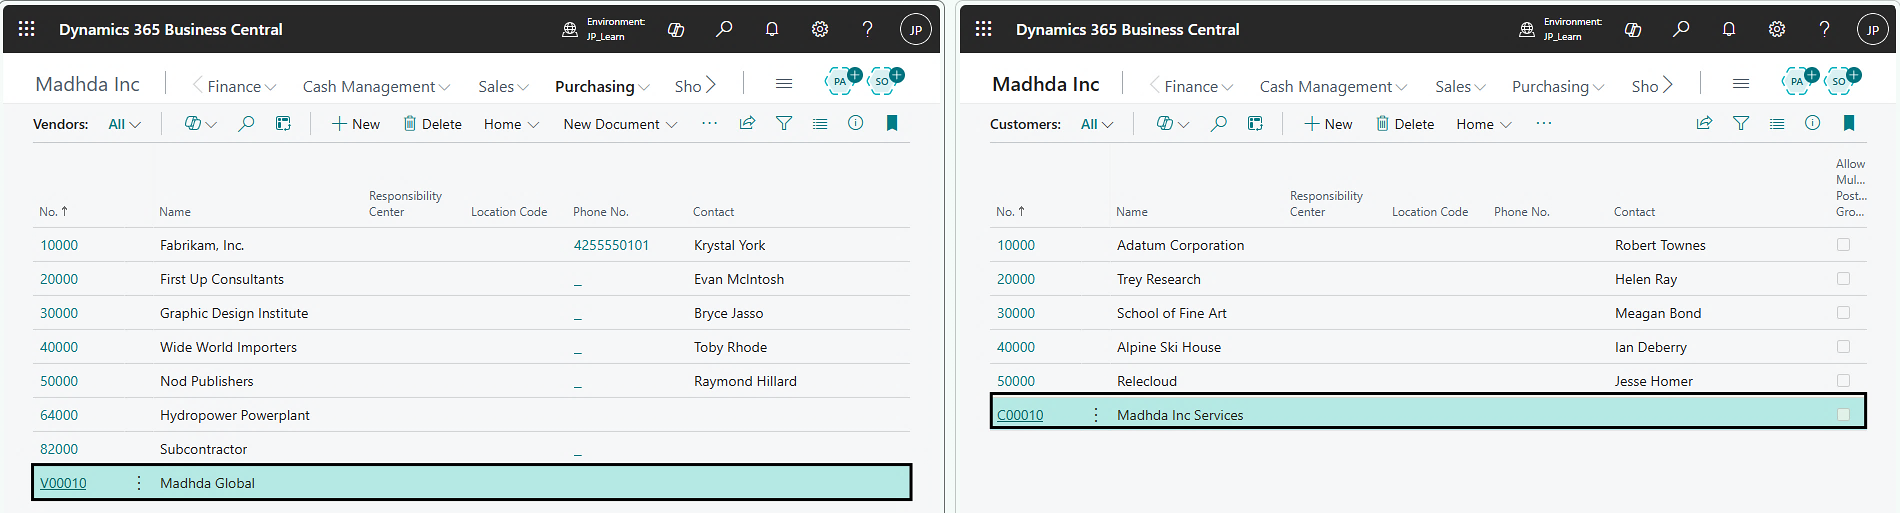Screen dimensions: 1900x513
Task: Open more actions ellipsis in Customers toolbar
Action: click(x=1544, y=123)
